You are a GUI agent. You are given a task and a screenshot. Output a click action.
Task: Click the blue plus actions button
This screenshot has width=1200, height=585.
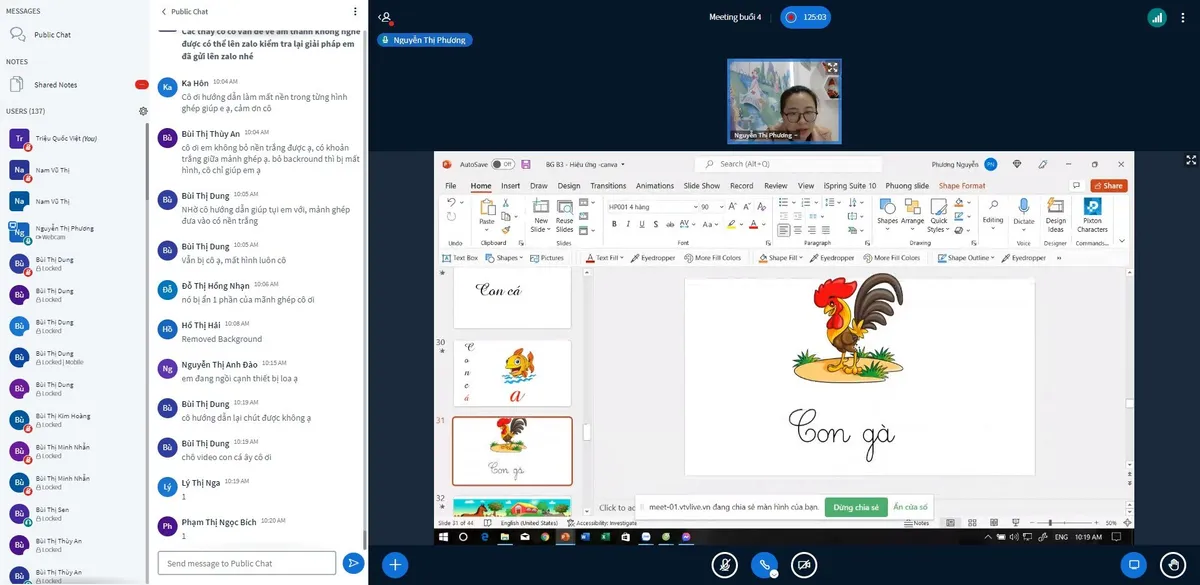(x=395, y=565)
